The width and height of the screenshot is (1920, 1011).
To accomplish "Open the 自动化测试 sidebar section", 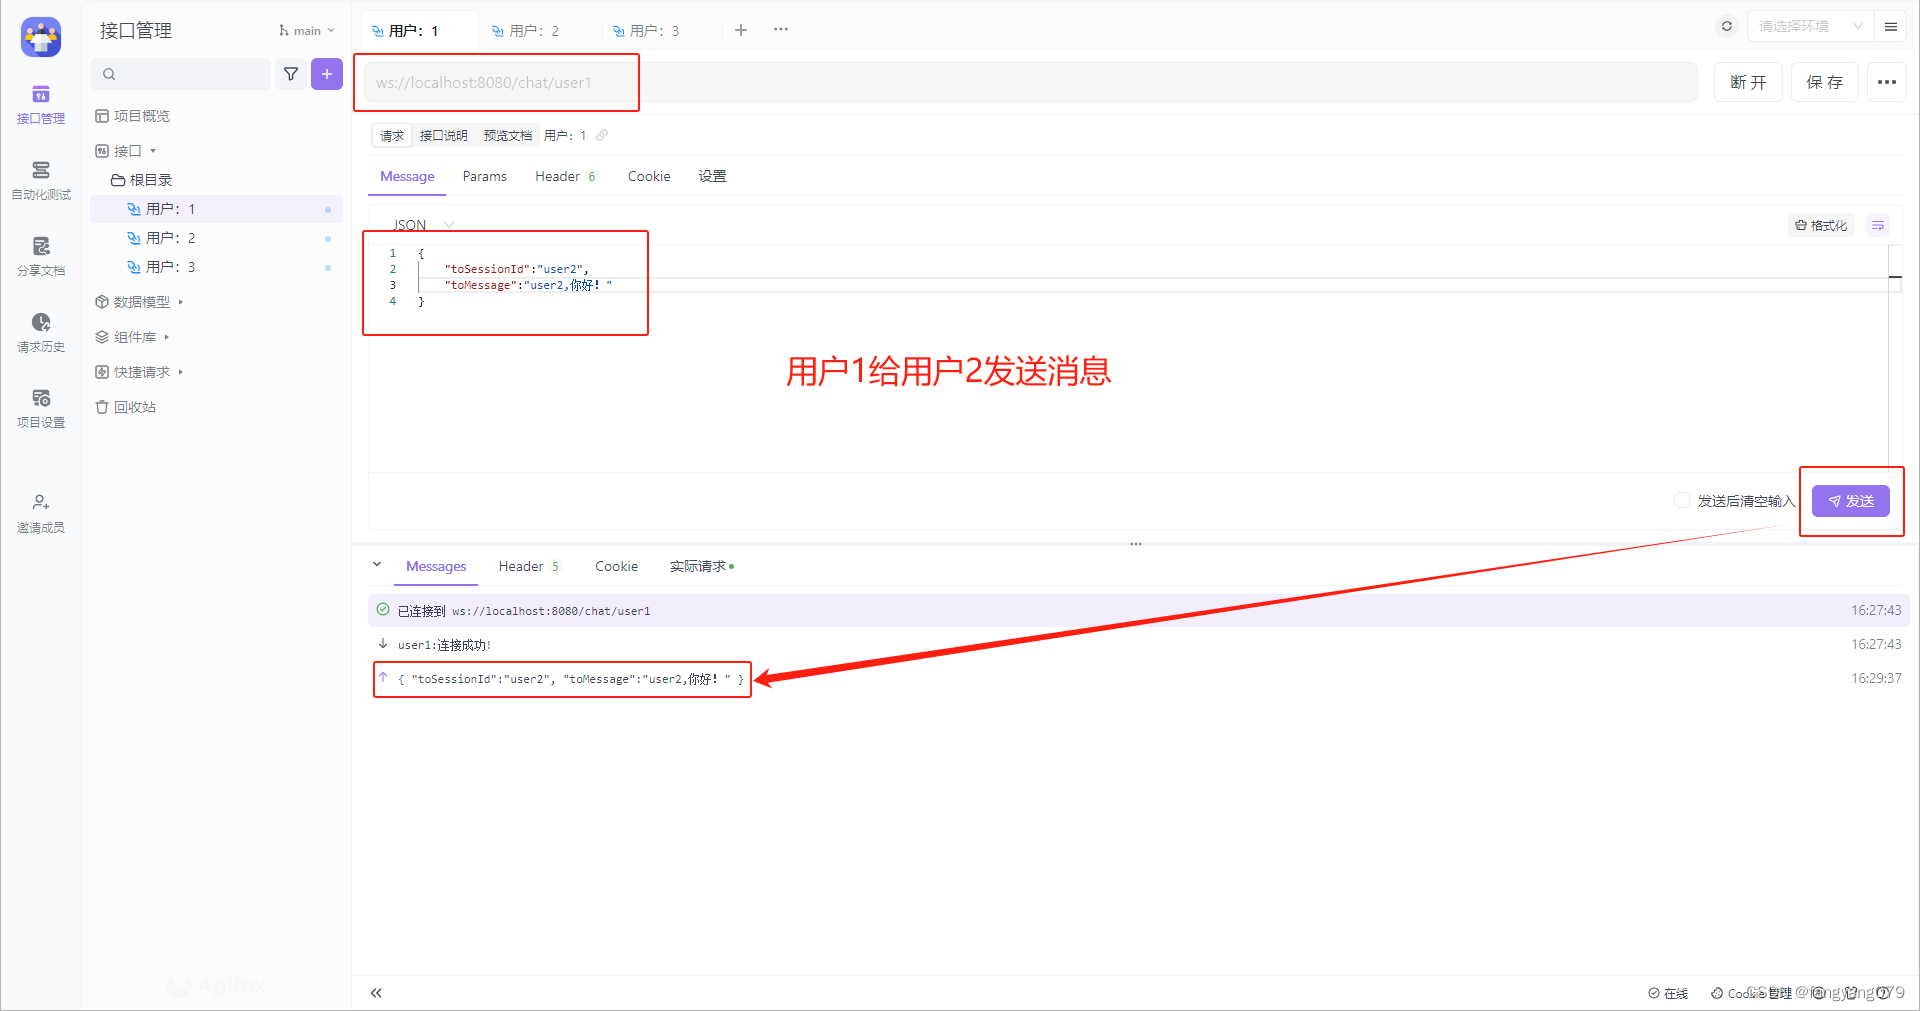I will pos(41,181).
